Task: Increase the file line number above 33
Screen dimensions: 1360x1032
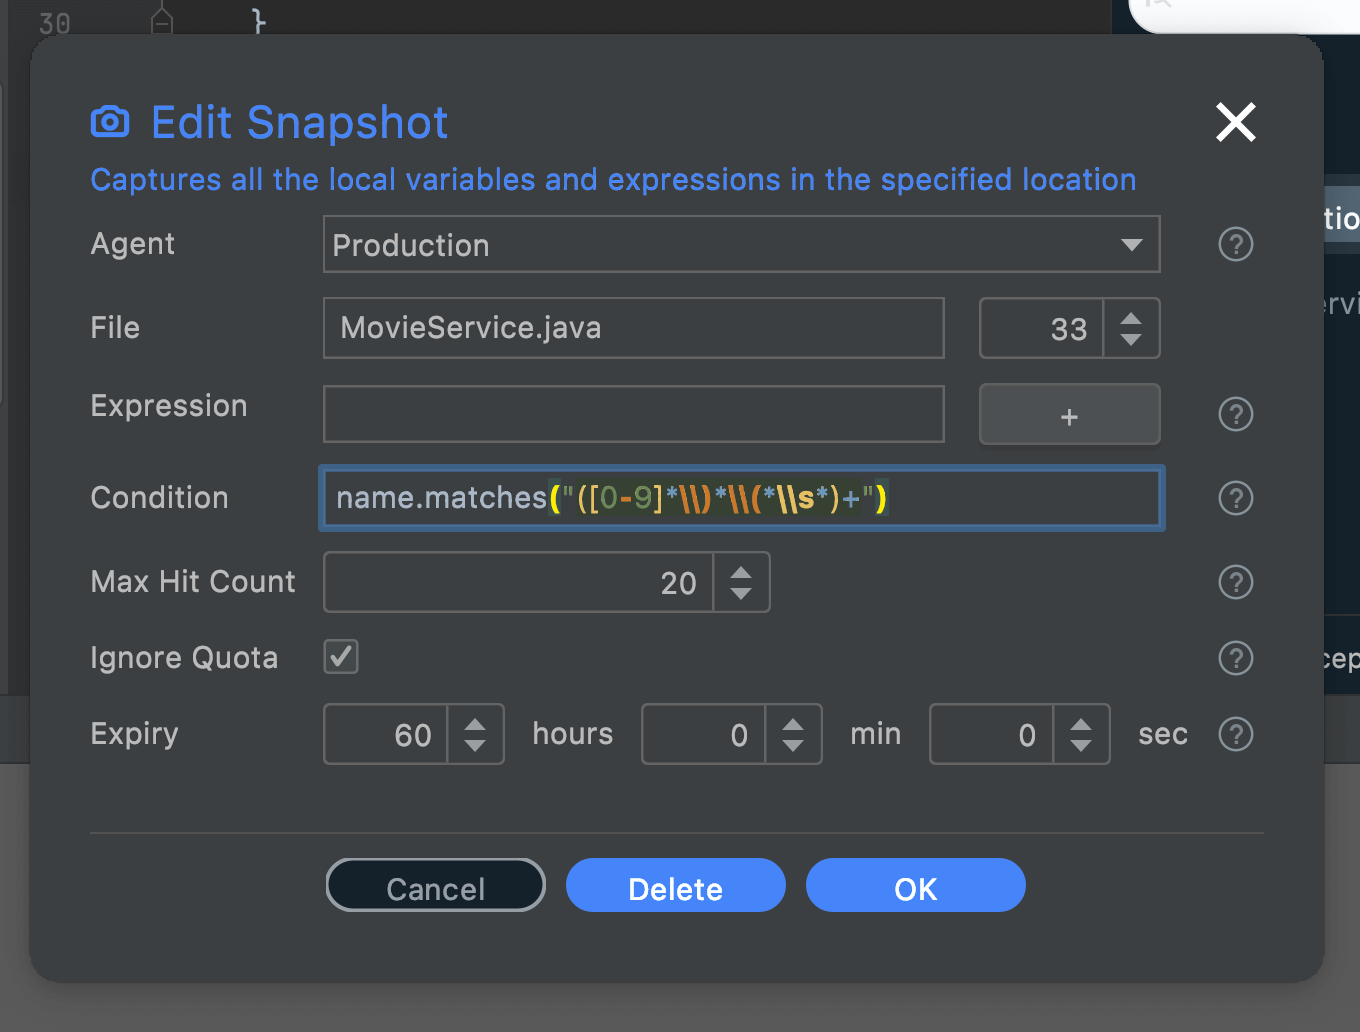Action: [1131, 319]
